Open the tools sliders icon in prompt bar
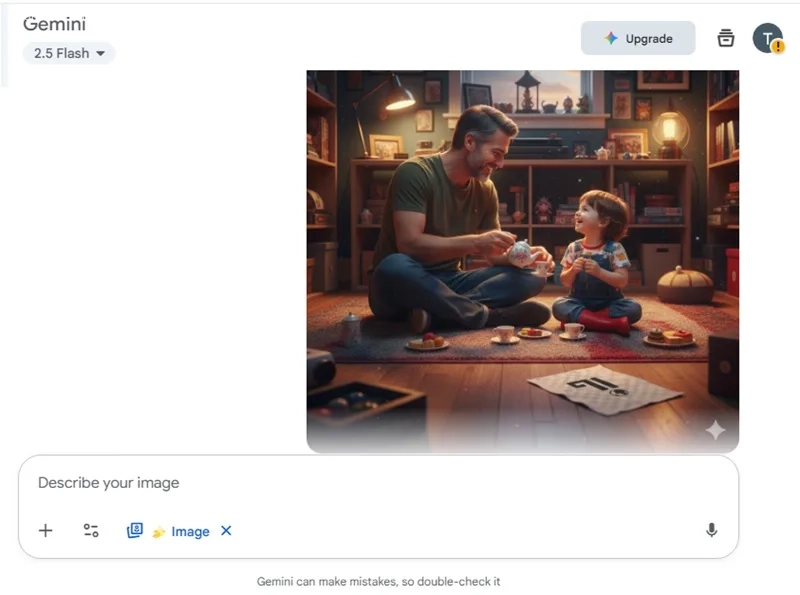The height and width of the screenshot is (595, 800). pyautogui.click(x=91, y=531)
